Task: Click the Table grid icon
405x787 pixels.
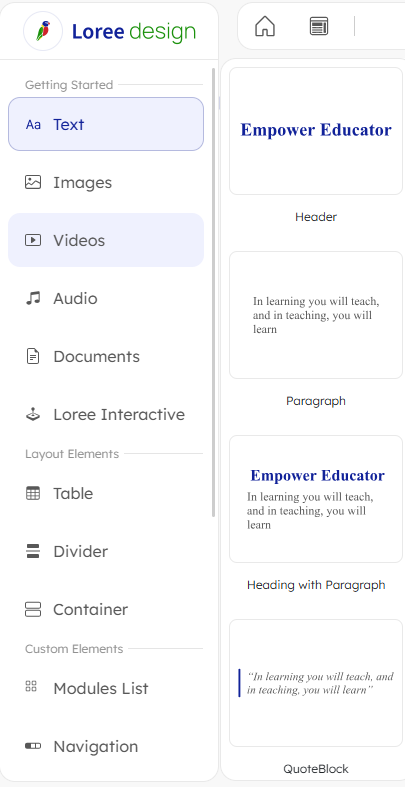Action: (x=33, y=493)
